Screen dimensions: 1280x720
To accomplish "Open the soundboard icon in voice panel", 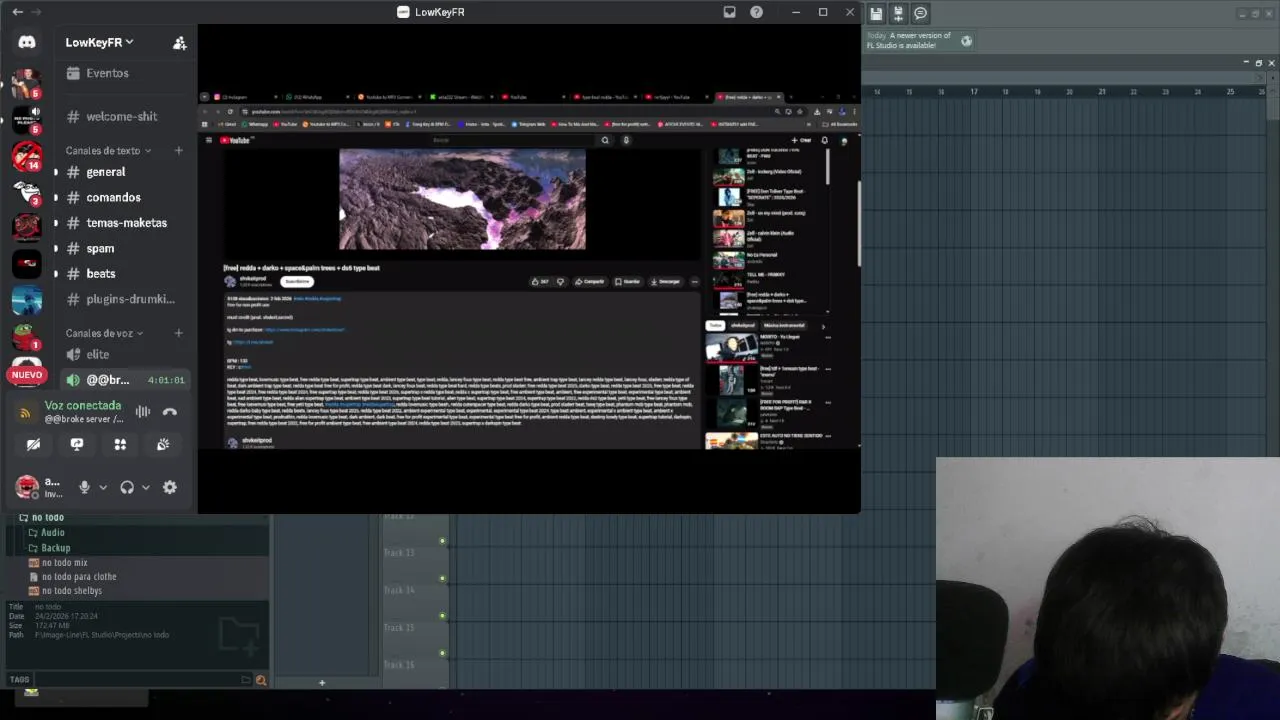I will [x=163, y=445].
